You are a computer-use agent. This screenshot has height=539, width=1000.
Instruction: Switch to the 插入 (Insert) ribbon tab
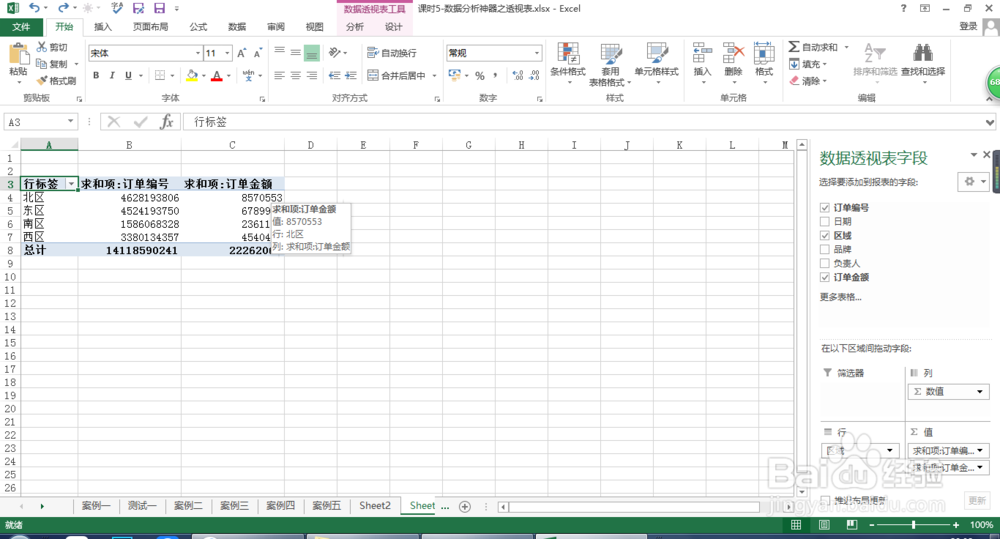[102, 27]
